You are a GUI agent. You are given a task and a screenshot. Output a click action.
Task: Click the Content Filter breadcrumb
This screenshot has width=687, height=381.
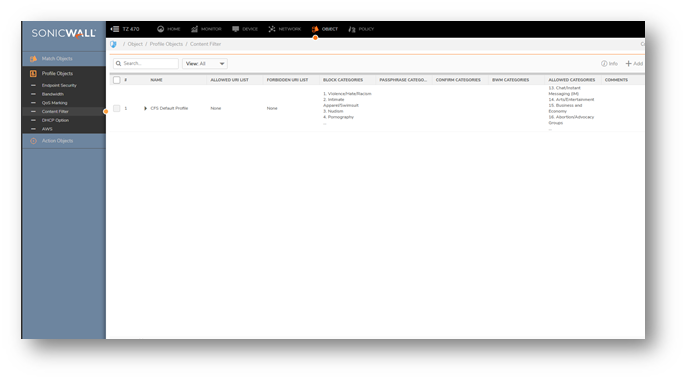205,44
